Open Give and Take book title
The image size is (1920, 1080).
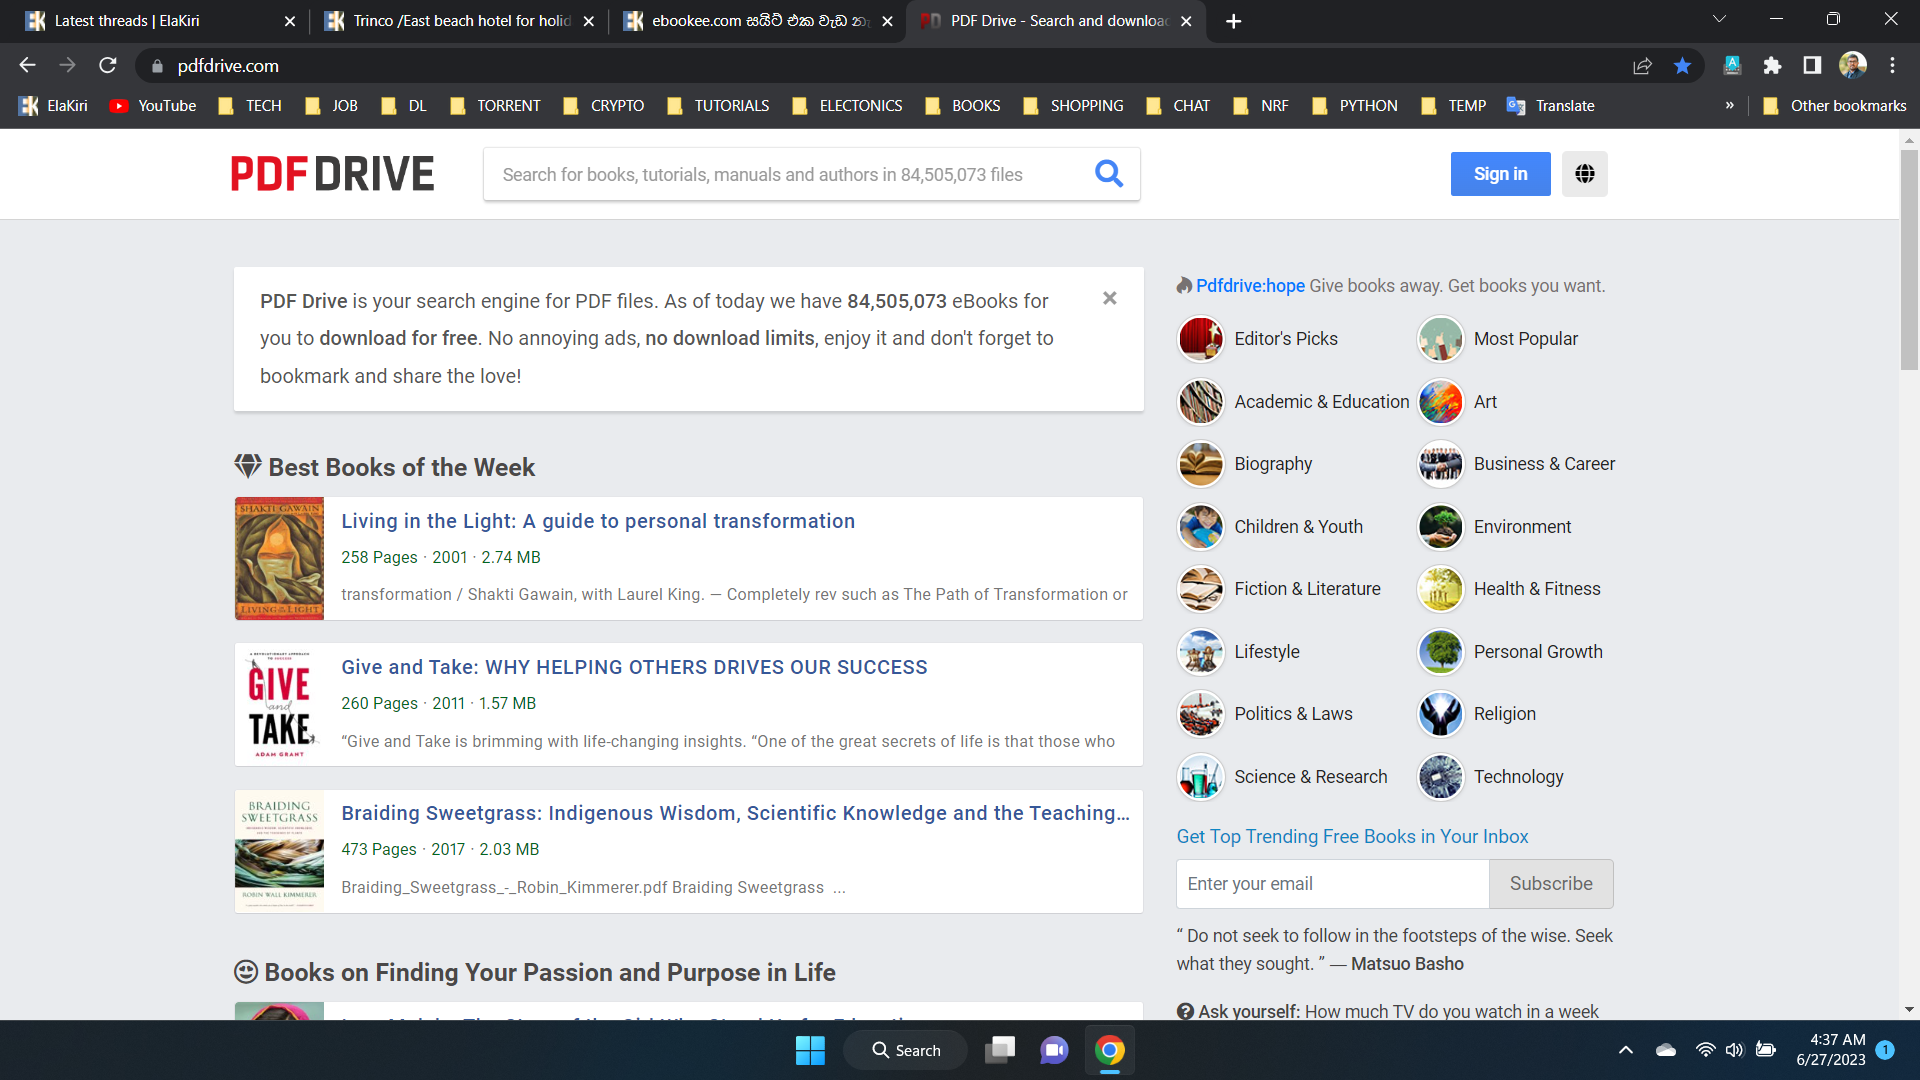coord(634,667)
